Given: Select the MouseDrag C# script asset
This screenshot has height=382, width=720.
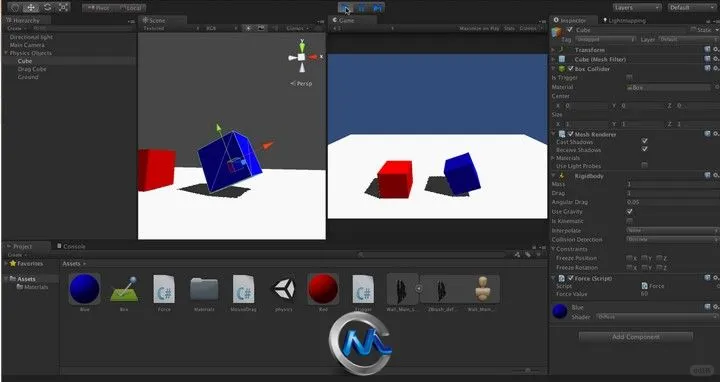Looking at the screenshot, I should (x=243, y=289).
